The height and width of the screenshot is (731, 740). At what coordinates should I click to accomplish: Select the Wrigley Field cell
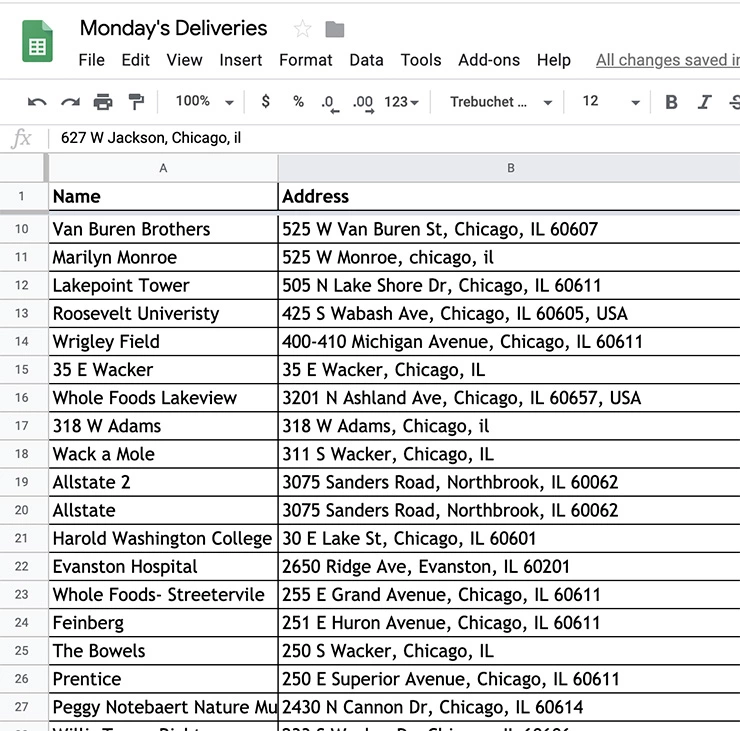click(163, 342)
